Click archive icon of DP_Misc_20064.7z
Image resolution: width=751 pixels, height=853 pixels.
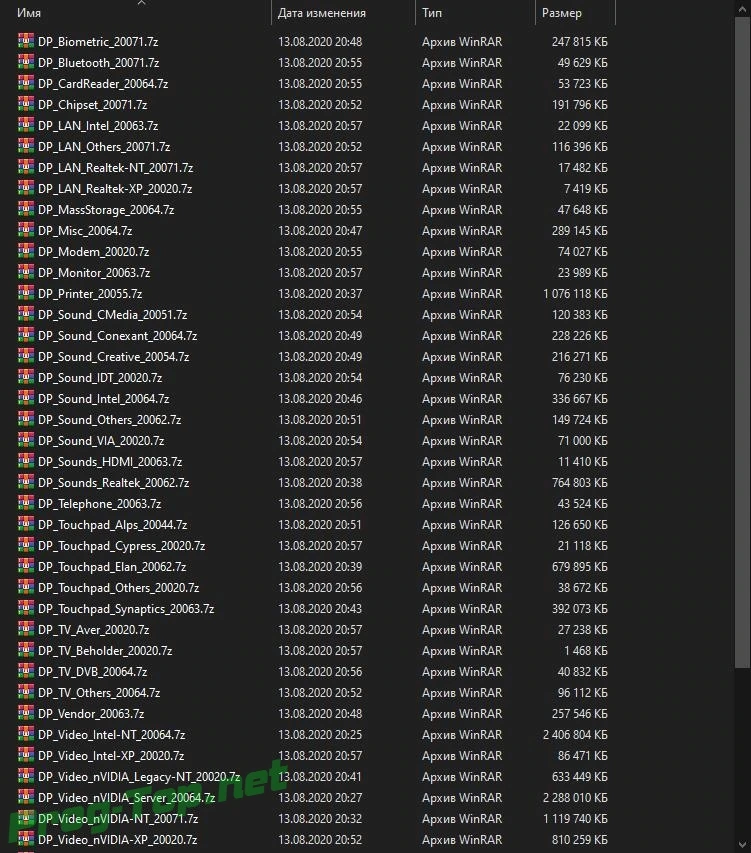(x=26, y=231)
